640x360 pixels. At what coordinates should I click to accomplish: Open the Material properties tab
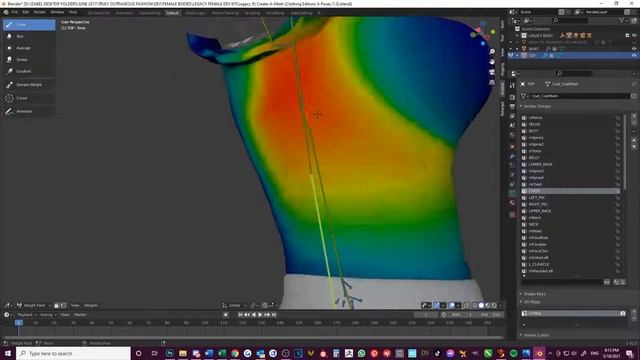[x=512, y=203]
